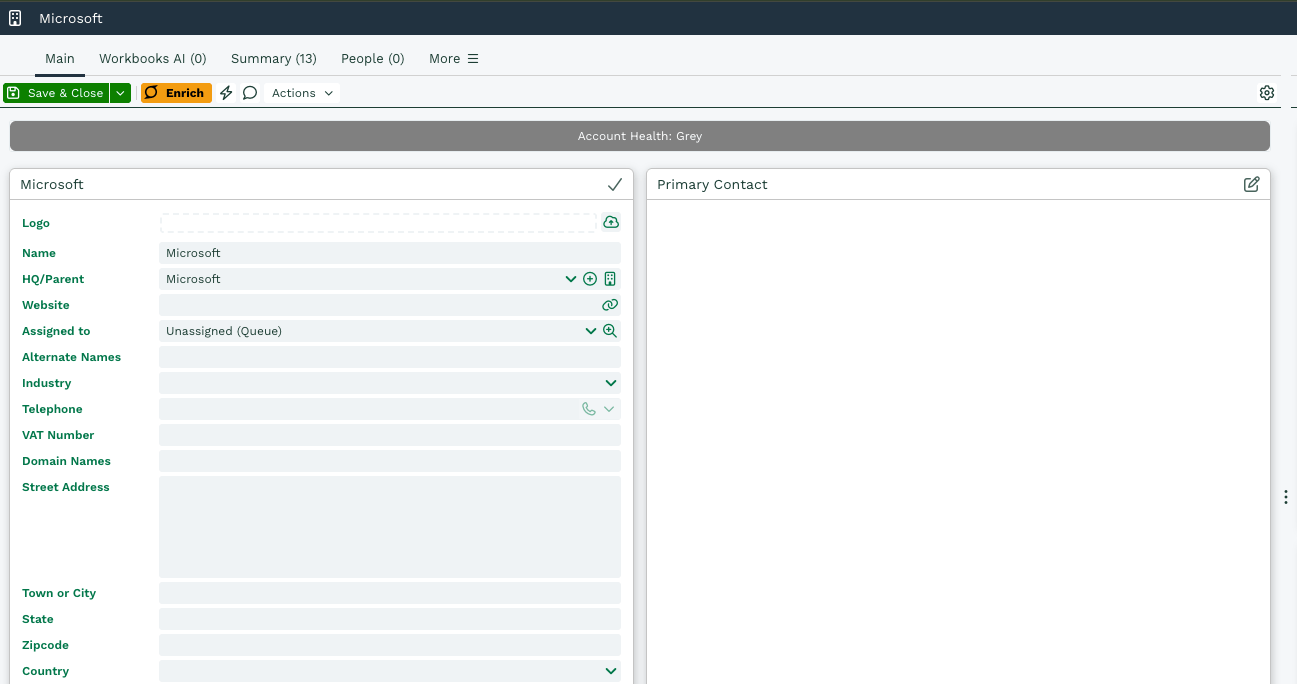
Task: Open the settings gear icon
Action: point(1267,93)
